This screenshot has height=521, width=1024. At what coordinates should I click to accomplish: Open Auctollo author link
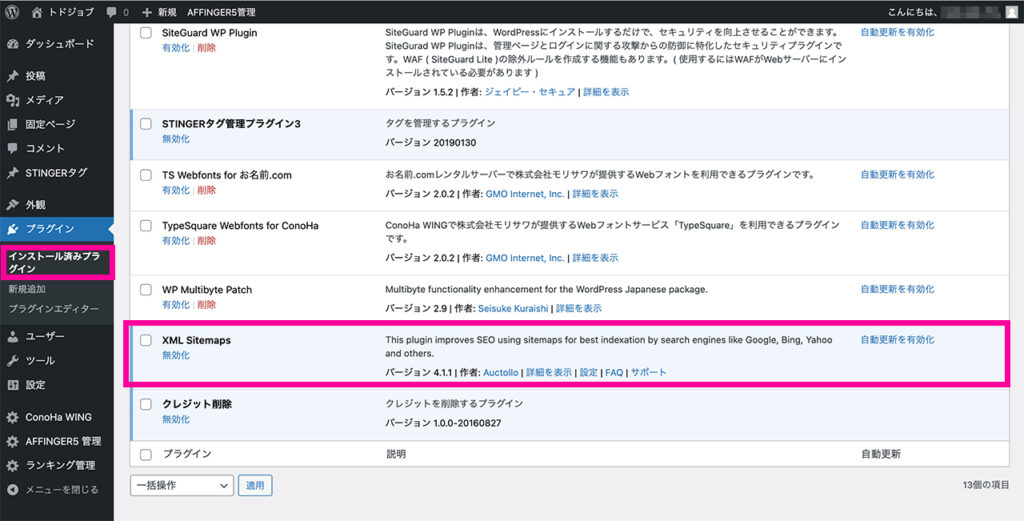point(500,372)
